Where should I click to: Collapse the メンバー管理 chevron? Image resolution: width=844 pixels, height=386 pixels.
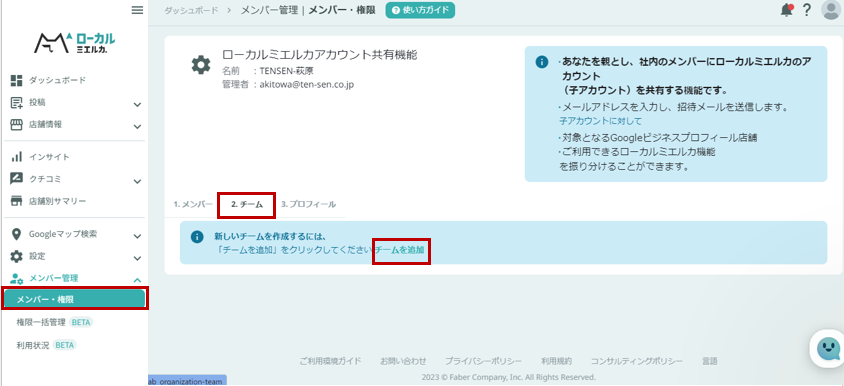pos(137,280)
